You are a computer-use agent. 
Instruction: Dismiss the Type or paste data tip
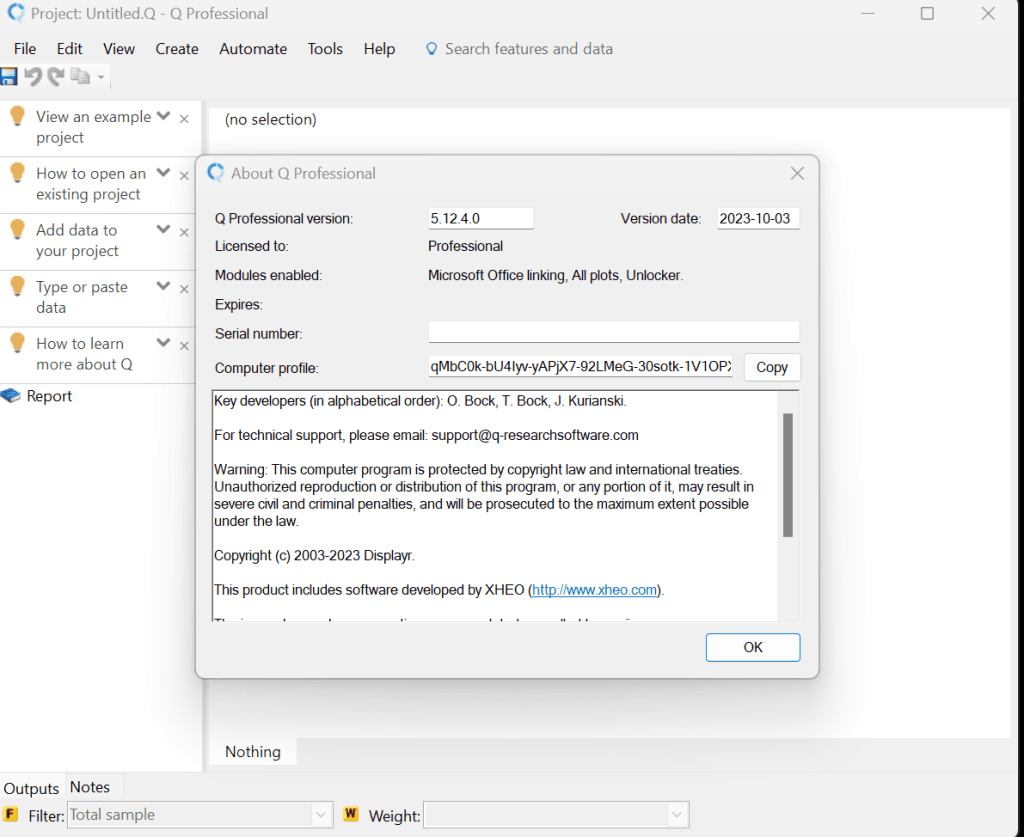(184, 287)
